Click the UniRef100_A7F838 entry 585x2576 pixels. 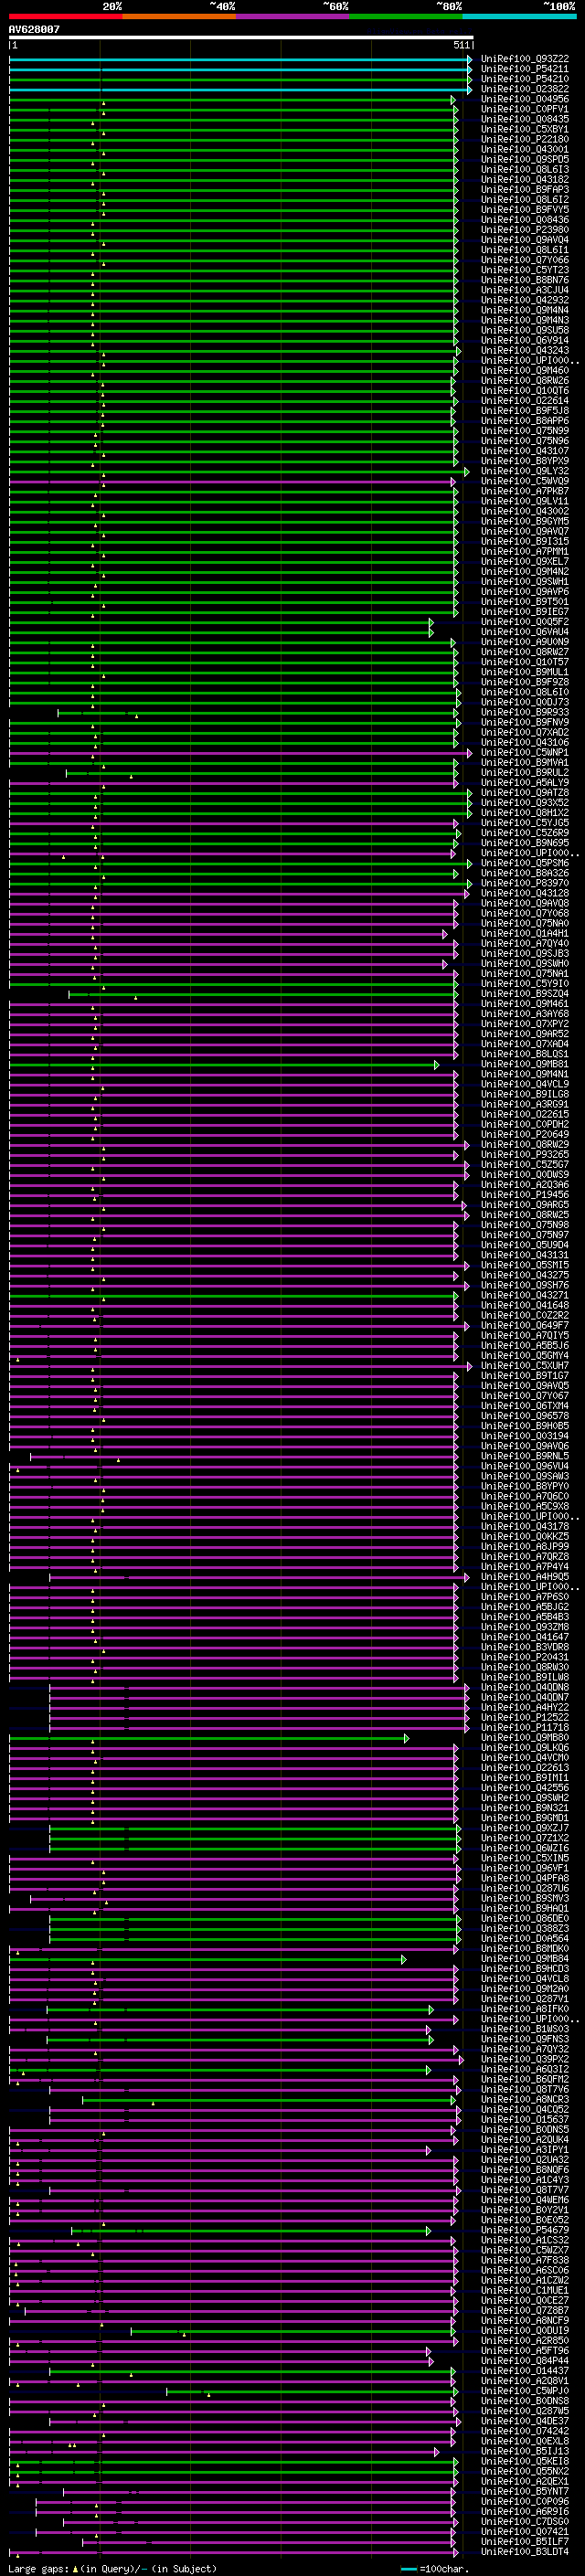click(x=525, y=2260)
